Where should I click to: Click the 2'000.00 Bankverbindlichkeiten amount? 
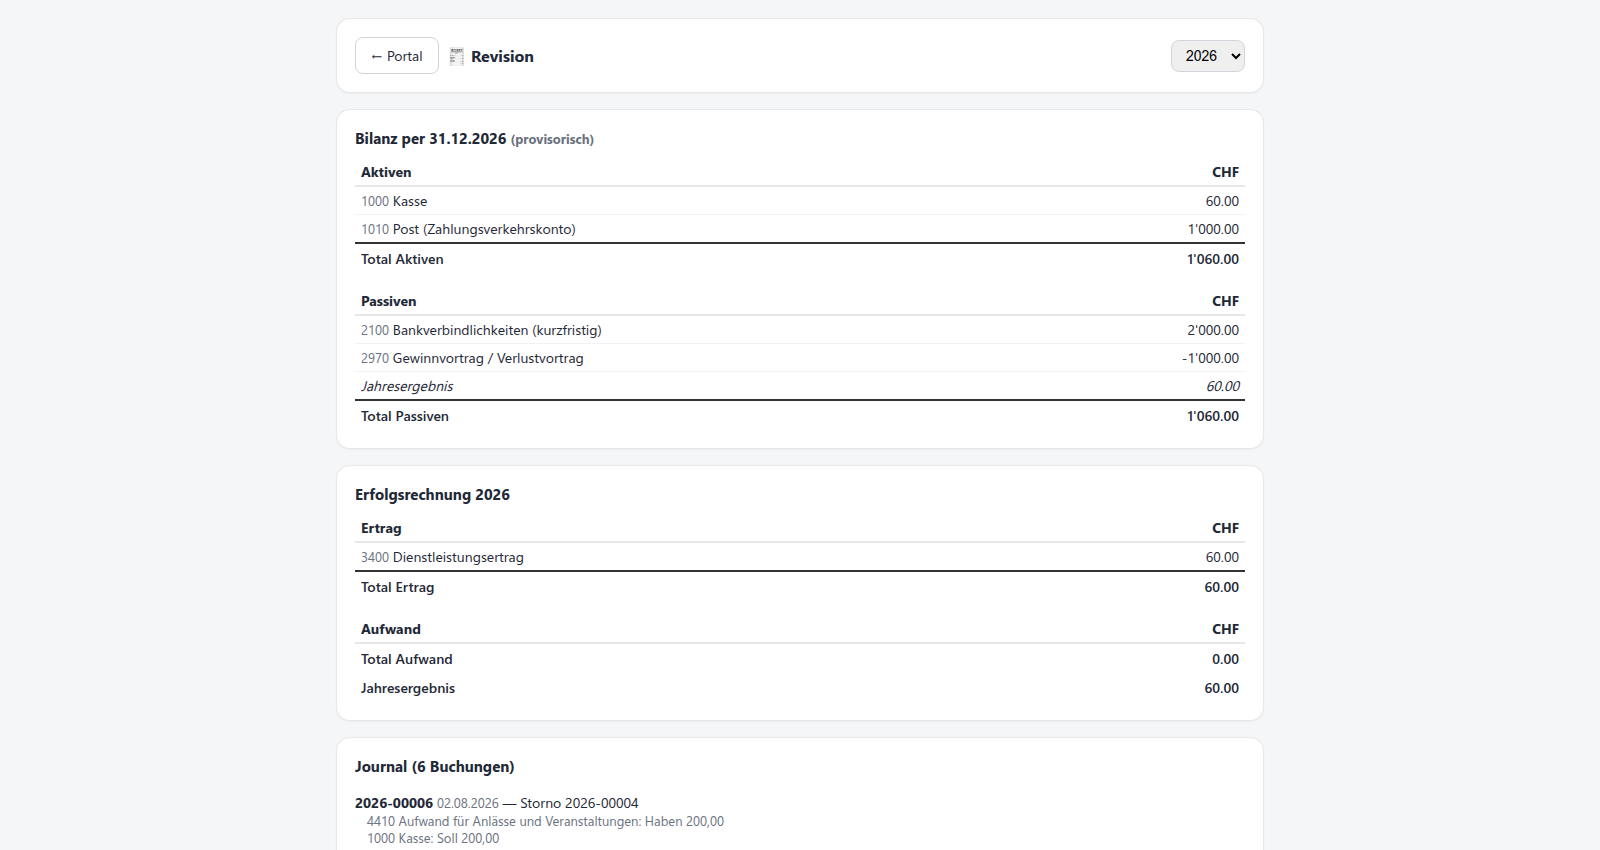(x=1213, y=330)
